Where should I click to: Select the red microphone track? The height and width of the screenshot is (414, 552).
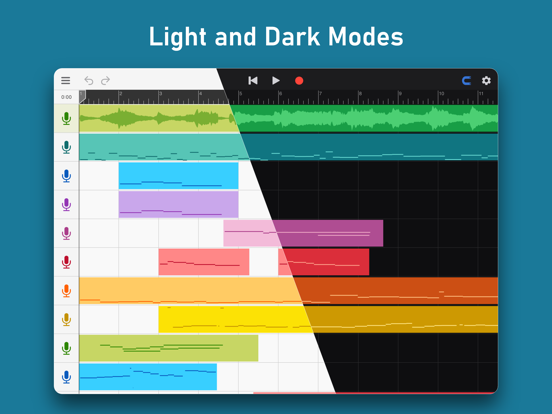pos(67,262)
